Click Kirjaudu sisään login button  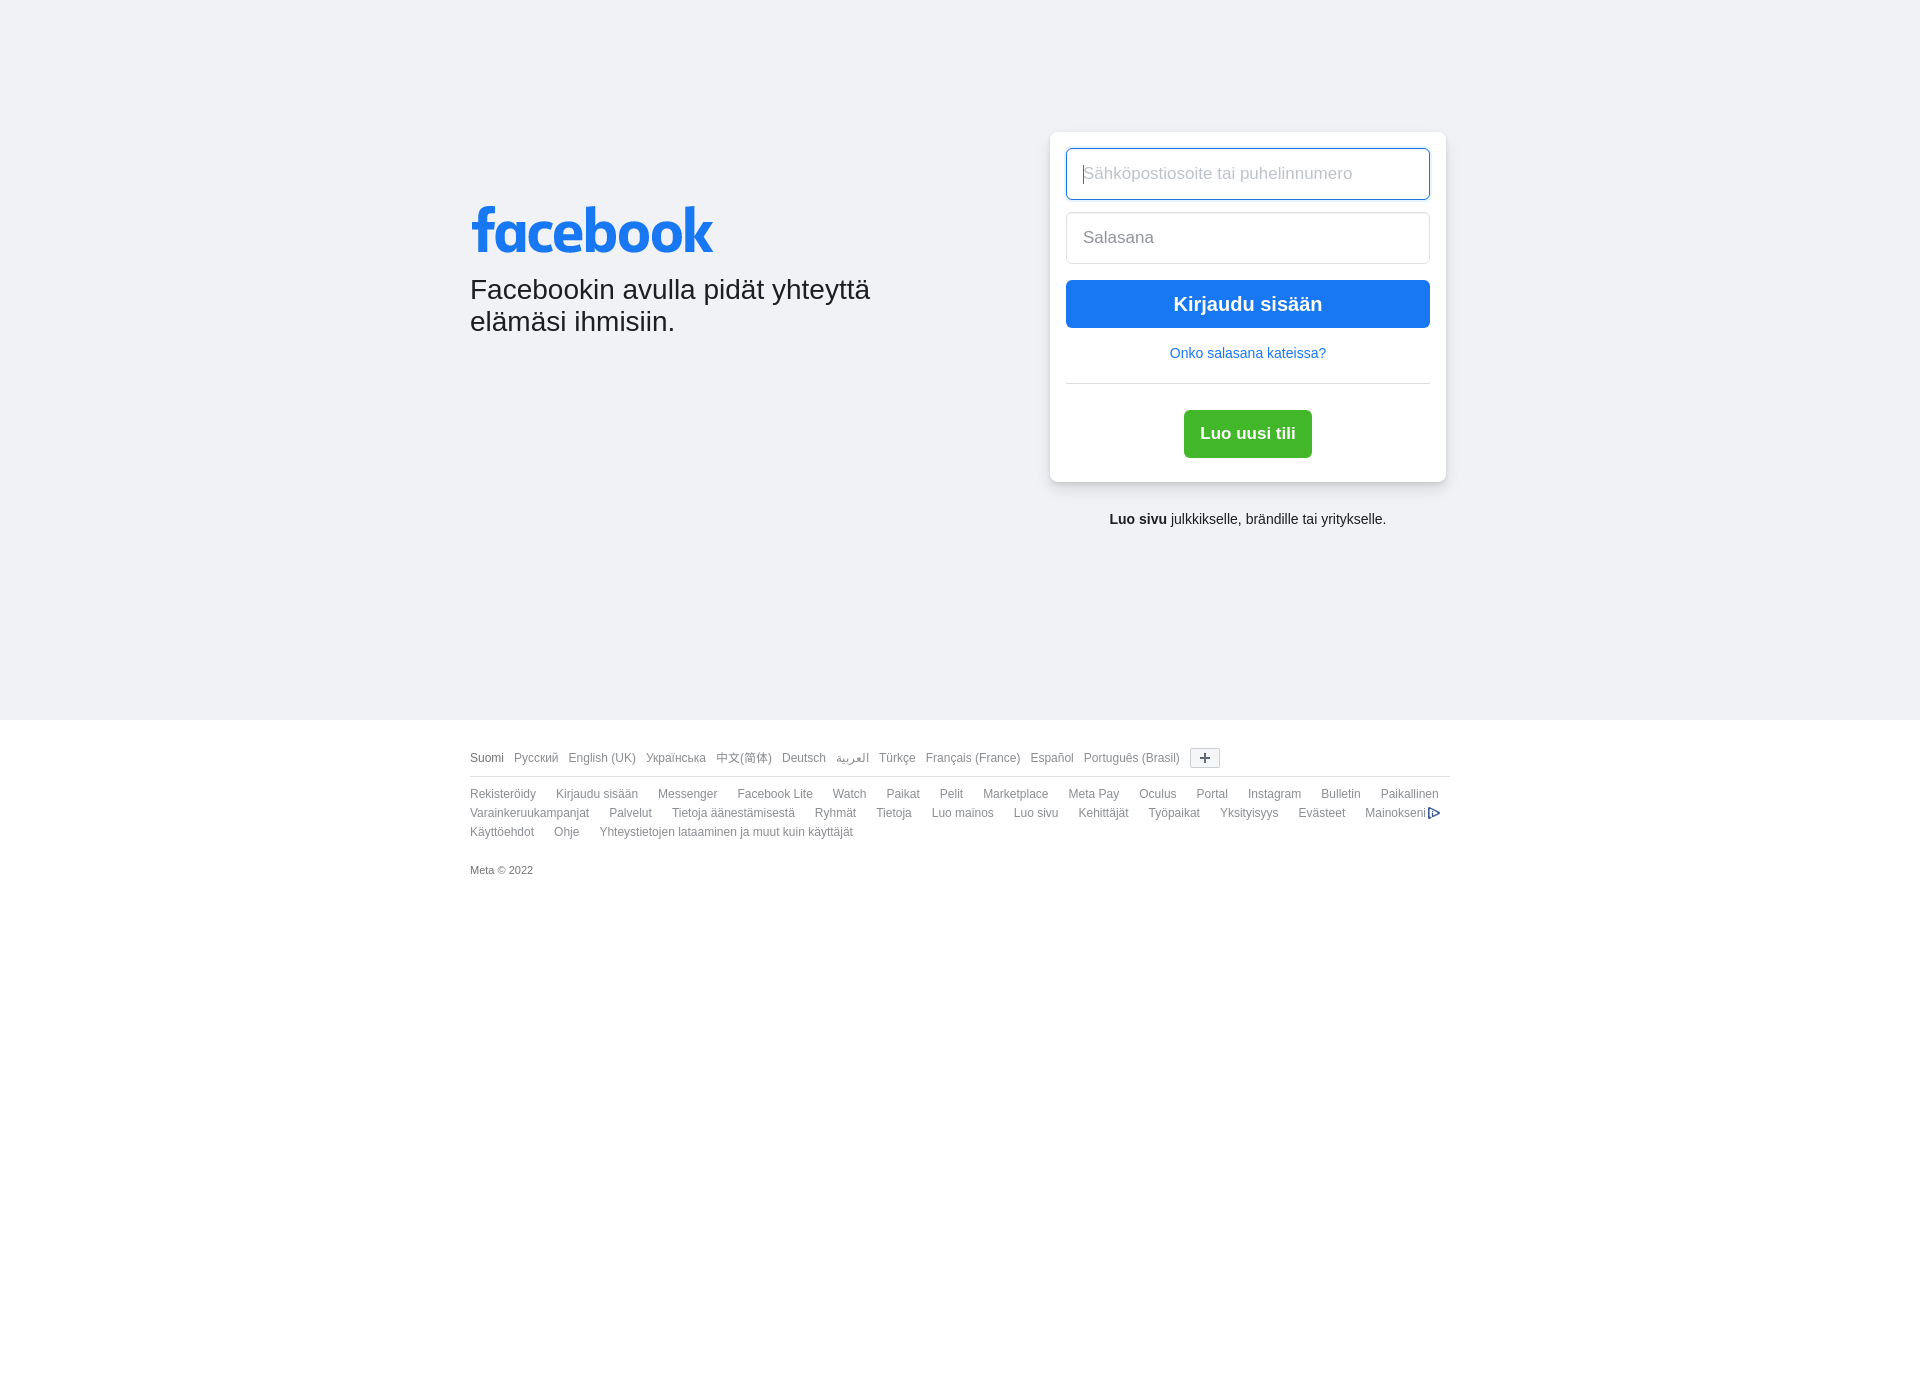click(x=1246, y=304)
